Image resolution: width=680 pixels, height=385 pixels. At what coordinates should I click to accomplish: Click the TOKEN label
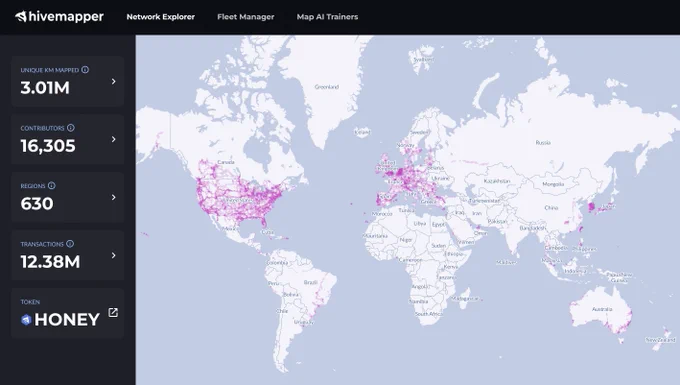point(30,302)
